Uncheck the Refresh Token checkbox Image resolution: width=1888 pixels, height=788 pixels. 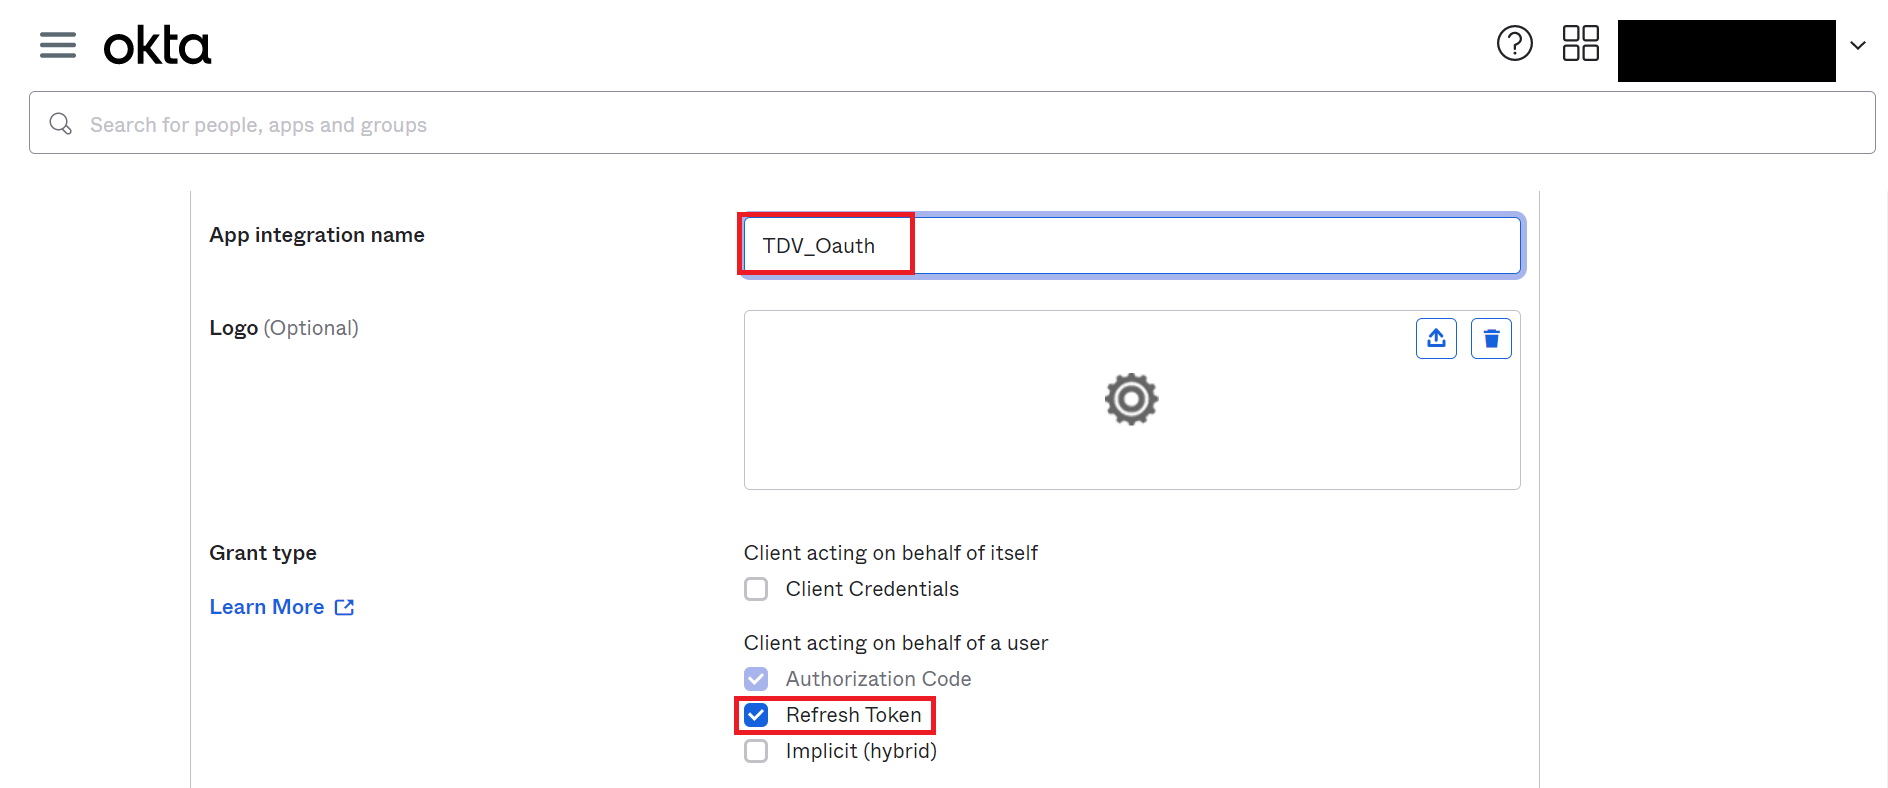tap(756, 715)
